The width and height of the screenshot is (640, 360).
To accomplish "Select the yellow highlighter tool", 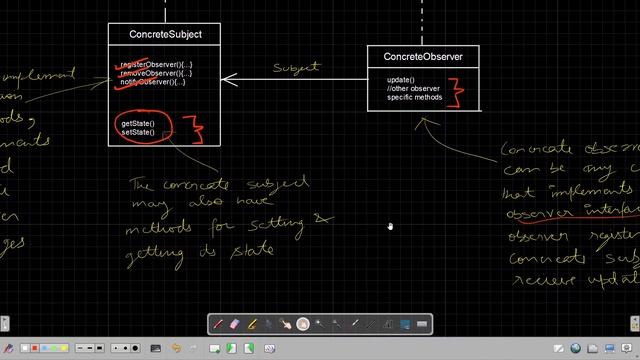I will (x=252, y=324).
